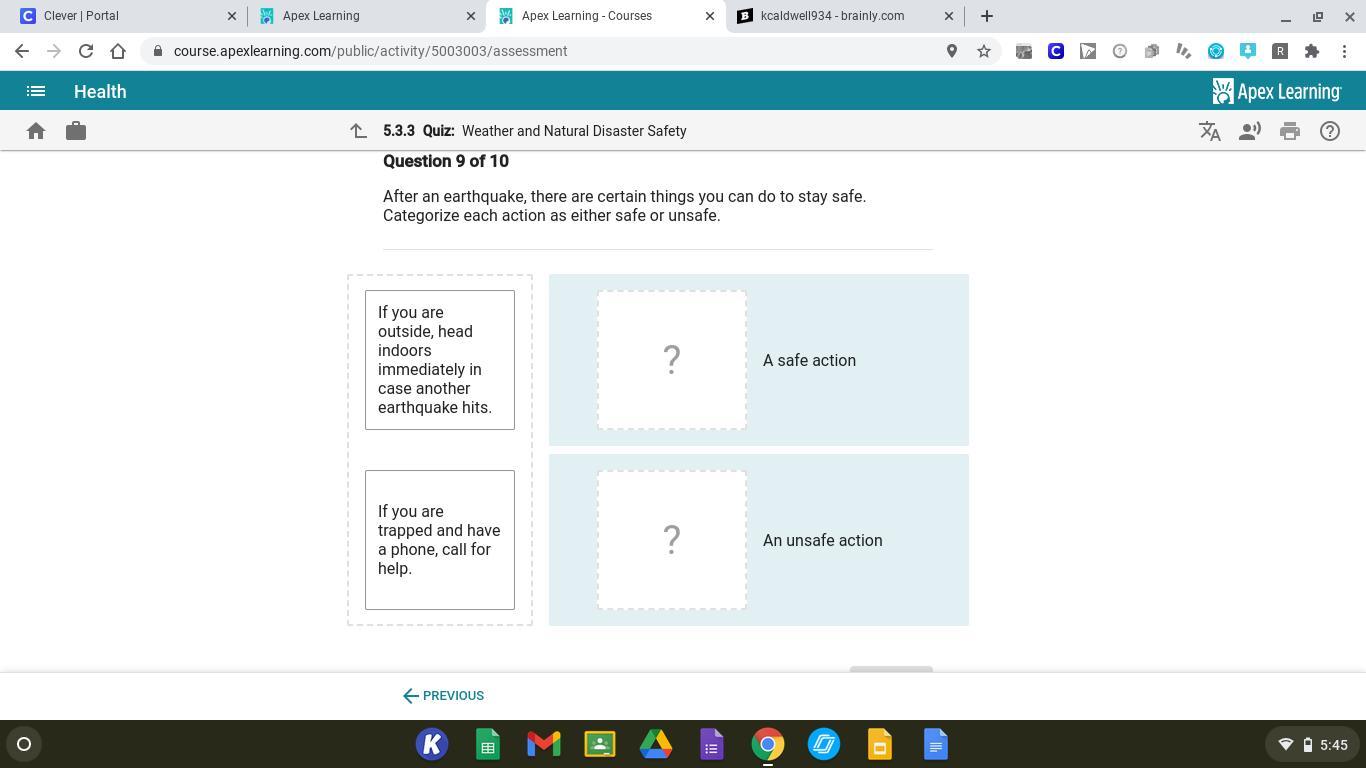Click the safe action drop slot
Screen dimensions: 1366x768
coord(672,360)
